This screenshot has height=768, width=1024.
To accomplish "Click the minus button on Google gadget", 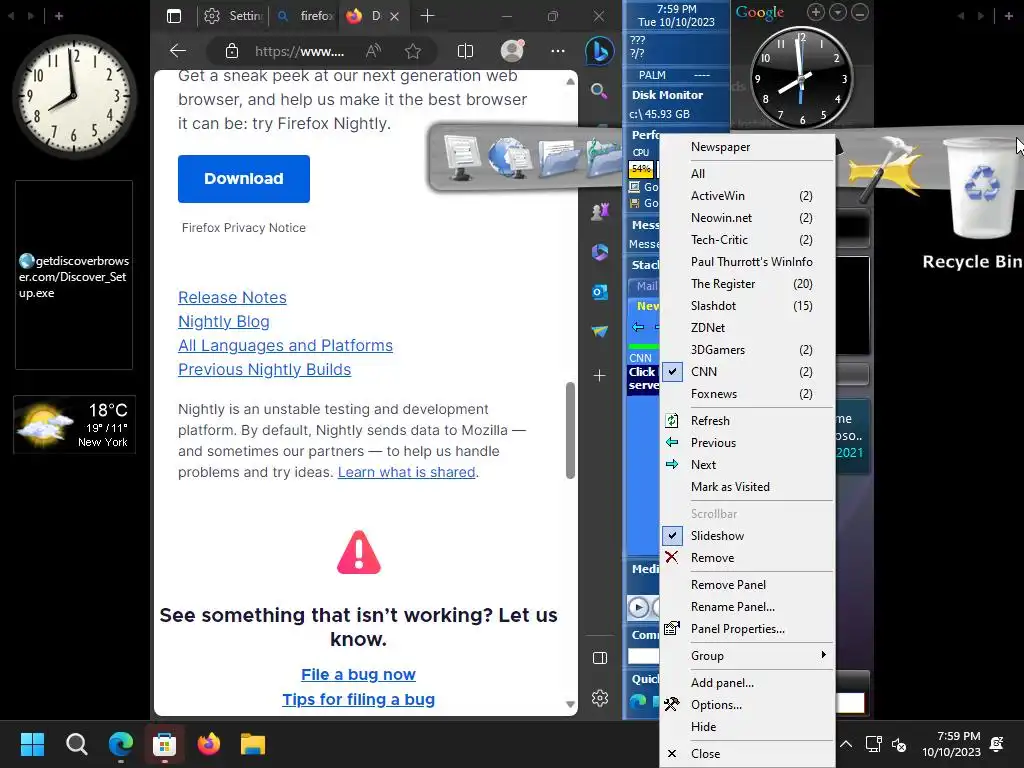I will [x=860, y=12].
